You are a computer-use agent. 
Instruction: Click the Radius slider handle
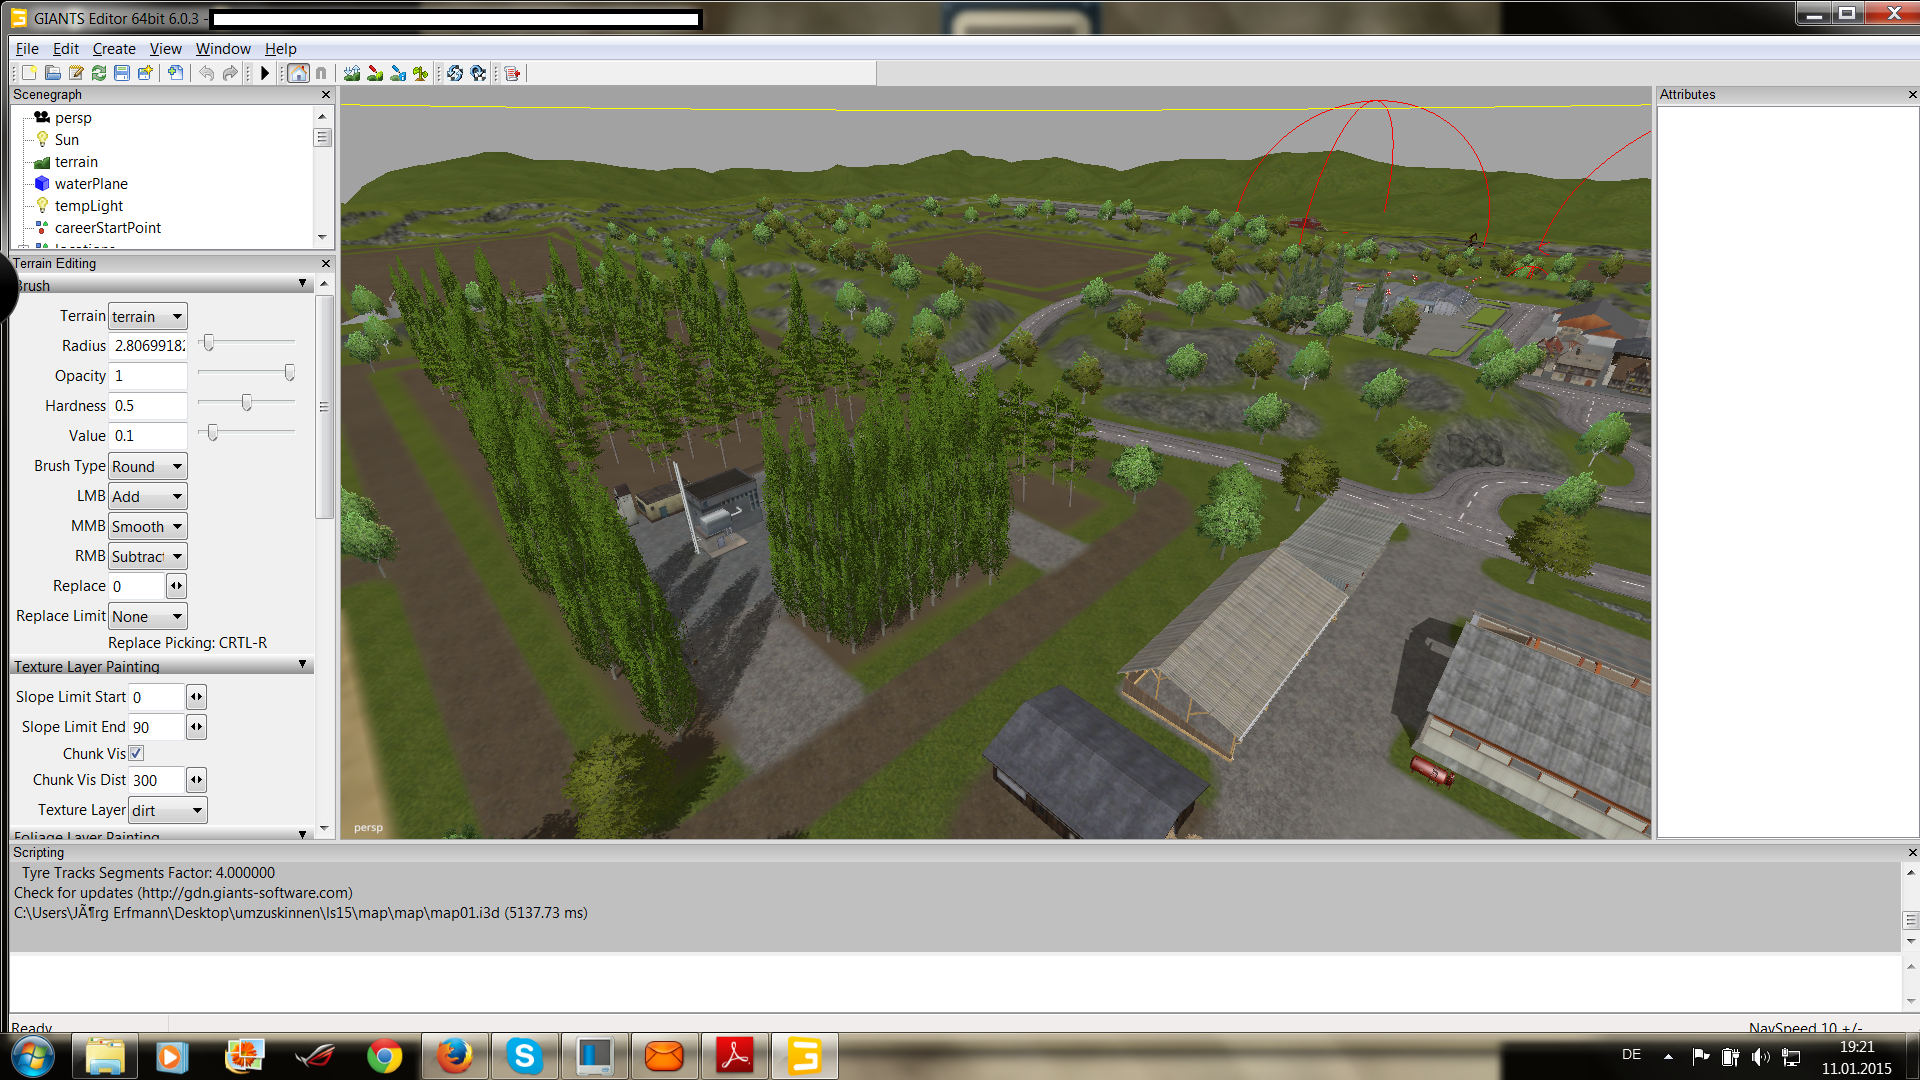(x=208, y=343)
